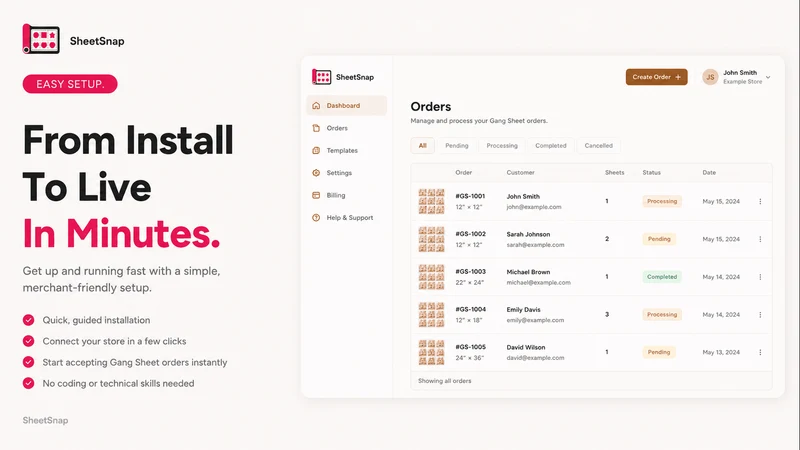Image resolution: width=800 pixels, height=450 pixels.
Task: Go to Templates in sidebar
Action: (342, 151)
